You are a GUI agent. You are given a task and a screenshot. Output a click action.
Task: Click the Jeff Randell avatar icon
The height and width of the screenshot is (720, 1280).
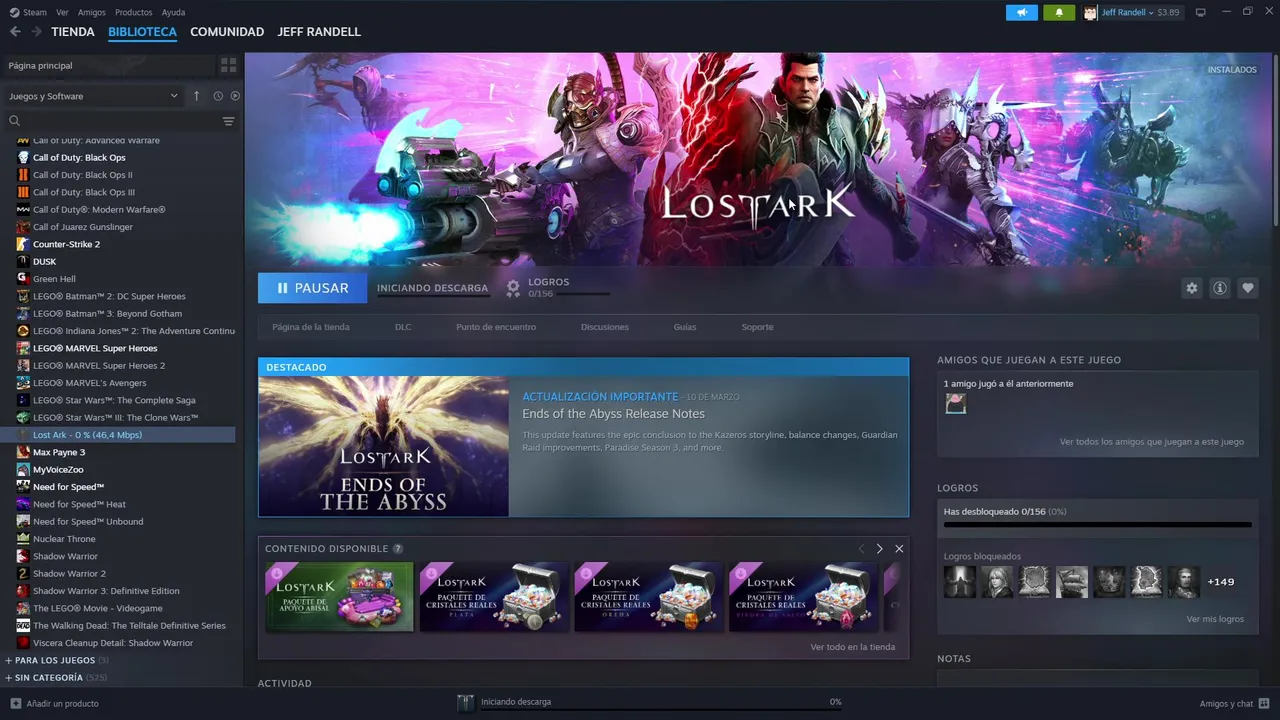[x=1090, y=13]
